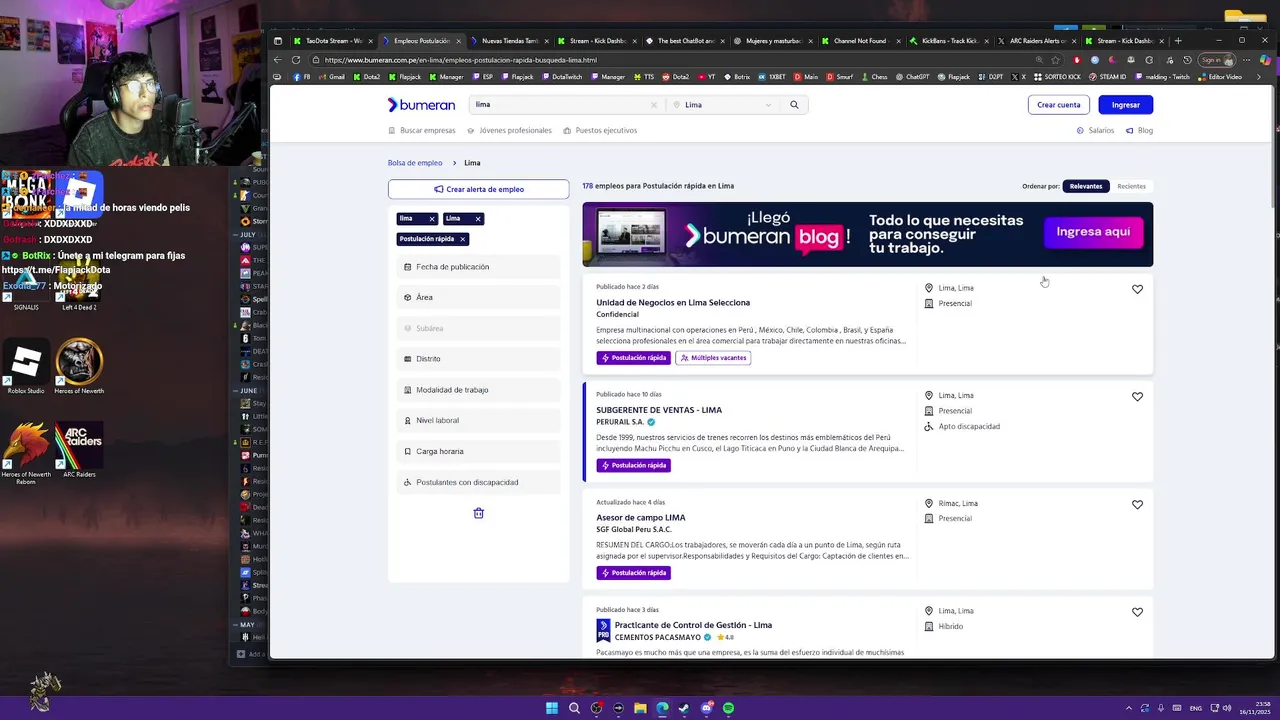This screenshot has width=1280, height=720.
Task: Open Spotify from the taskbar
Action: pos(728,708)
